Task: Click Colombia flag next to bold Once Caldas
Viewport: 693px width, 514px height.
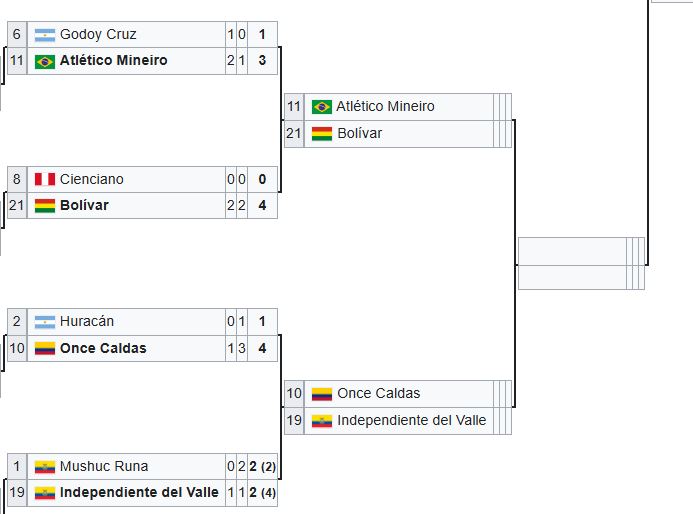Action: point(44,349)
